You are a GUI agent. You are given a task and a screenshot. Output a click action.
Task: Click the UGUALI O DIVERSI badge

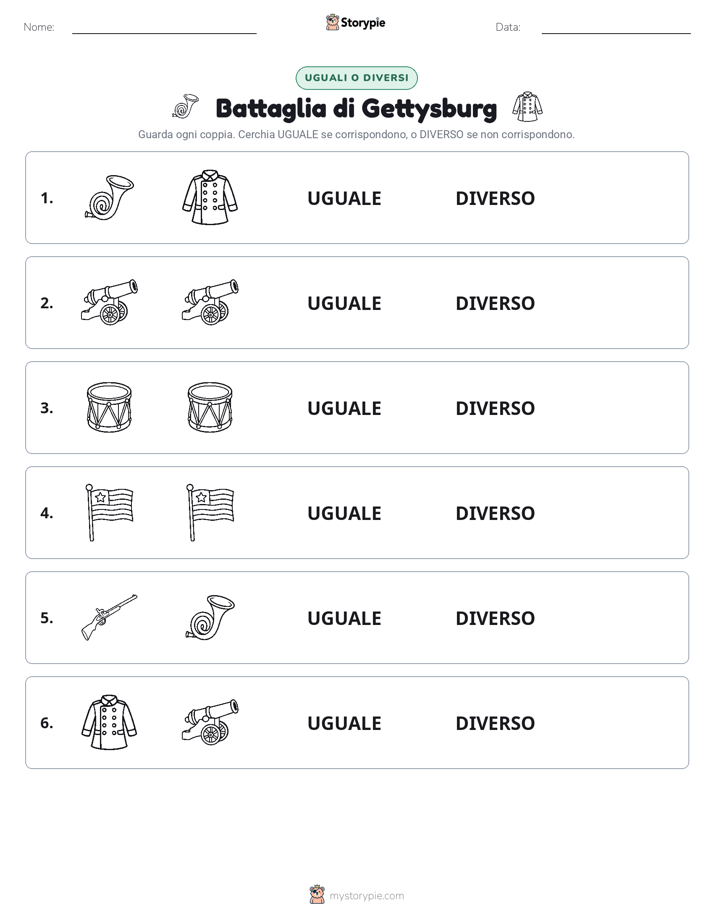point(356,78)
